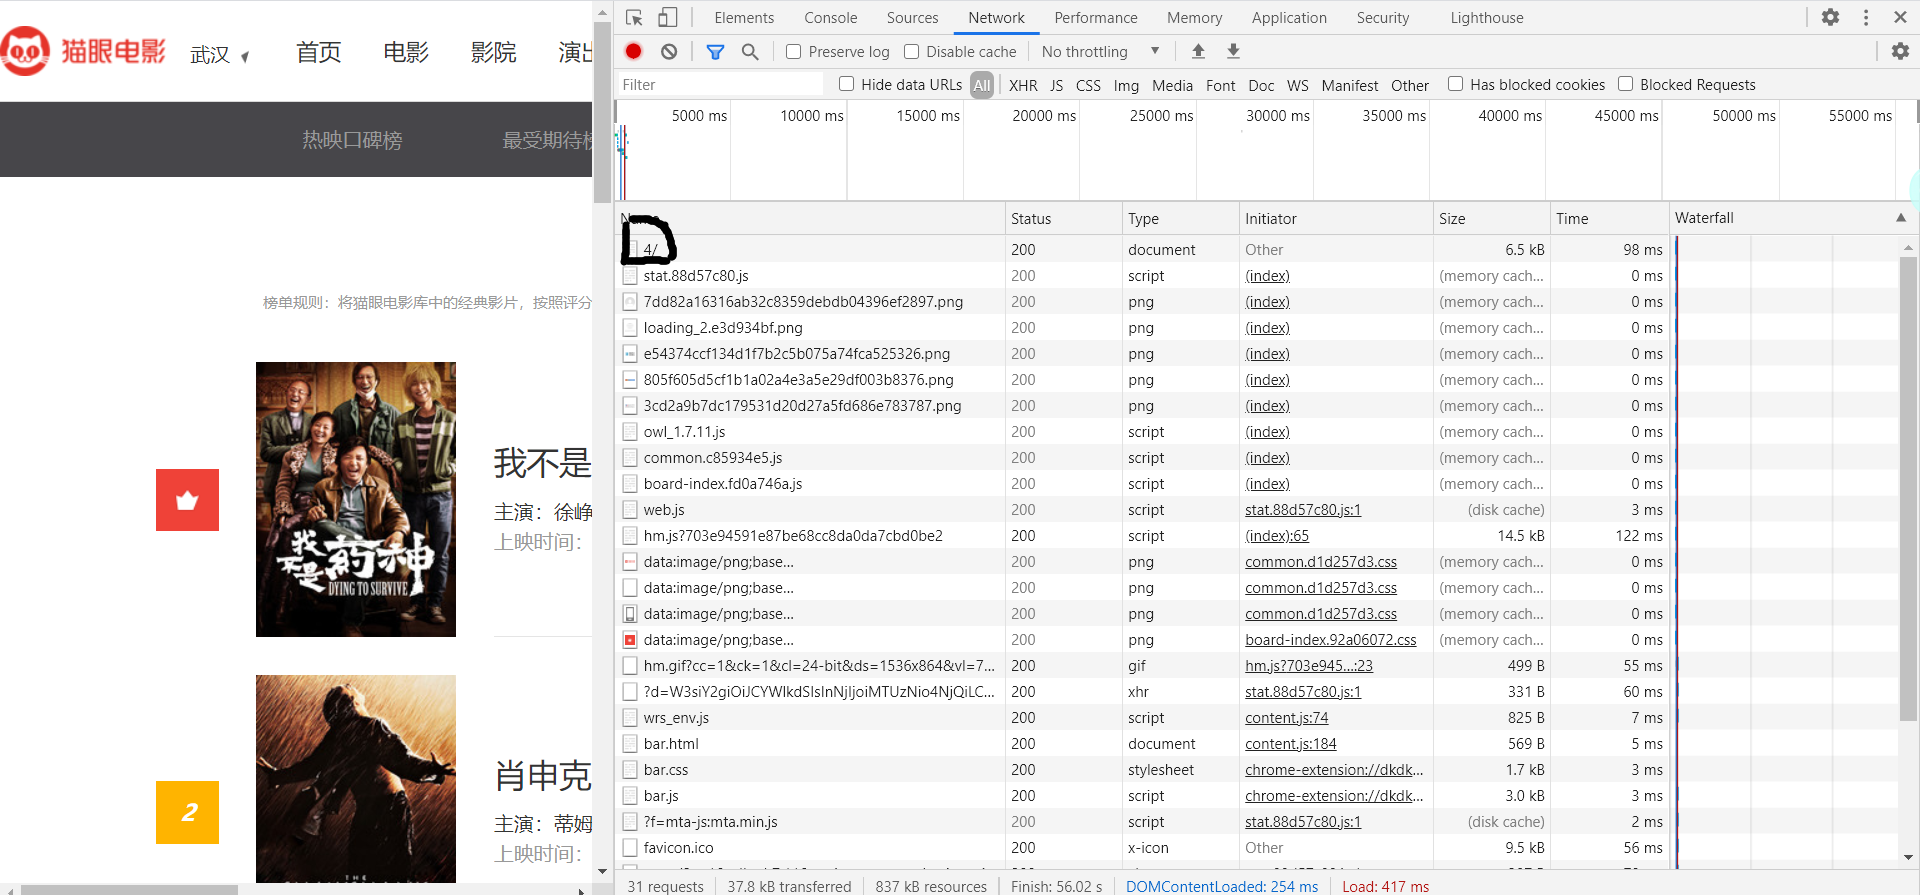
Task: Close the DevTools panel
Action: pyautogui.click(x=1900, y=17)
